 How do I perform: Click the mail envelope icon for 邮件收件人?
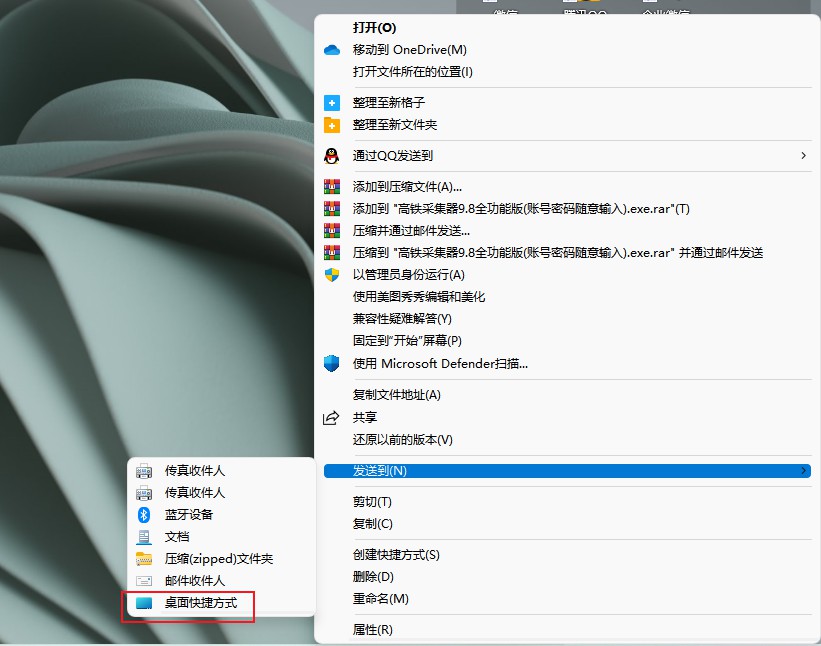[144, 581]
